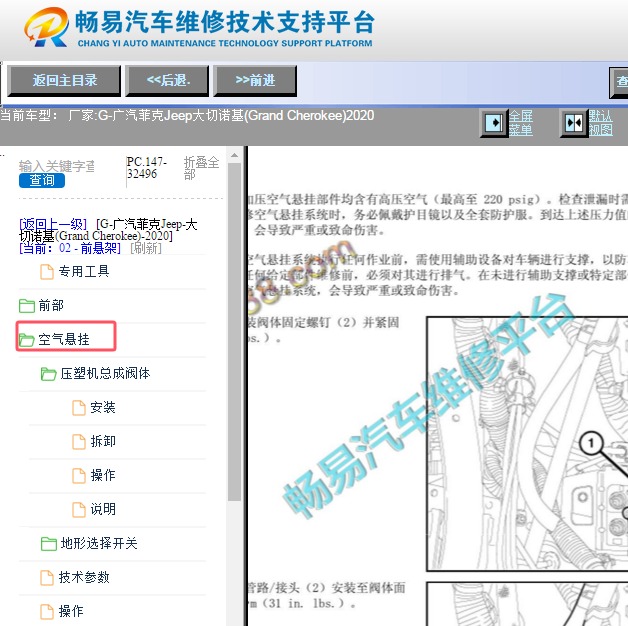Expand the 前部 folder

(x=51, y=306)
